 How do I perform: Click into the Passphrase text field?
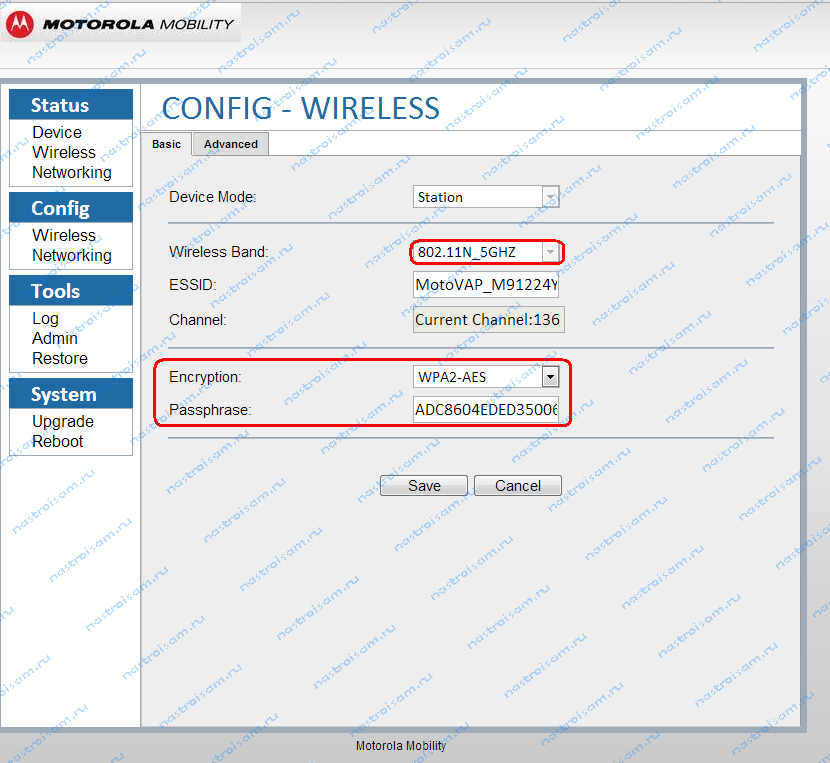[x=486, y=410]
